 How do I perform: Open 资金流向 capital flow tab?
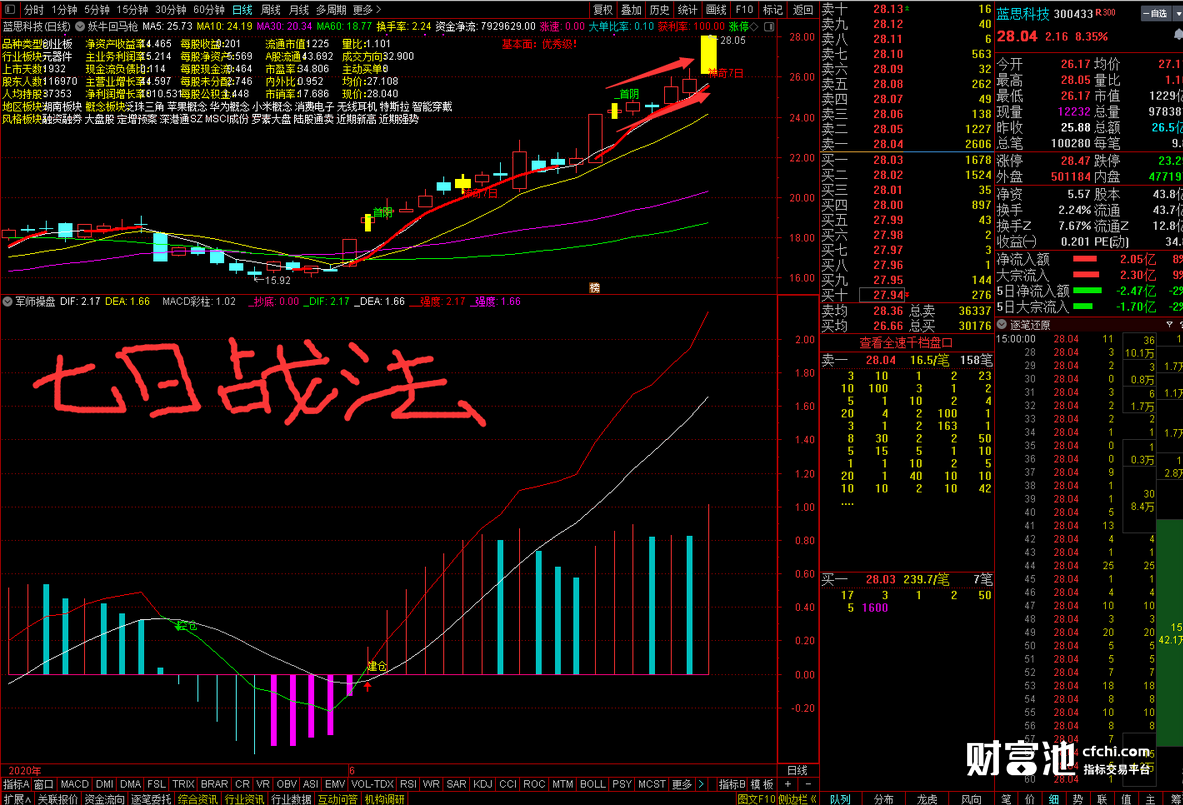pos(104,799)
